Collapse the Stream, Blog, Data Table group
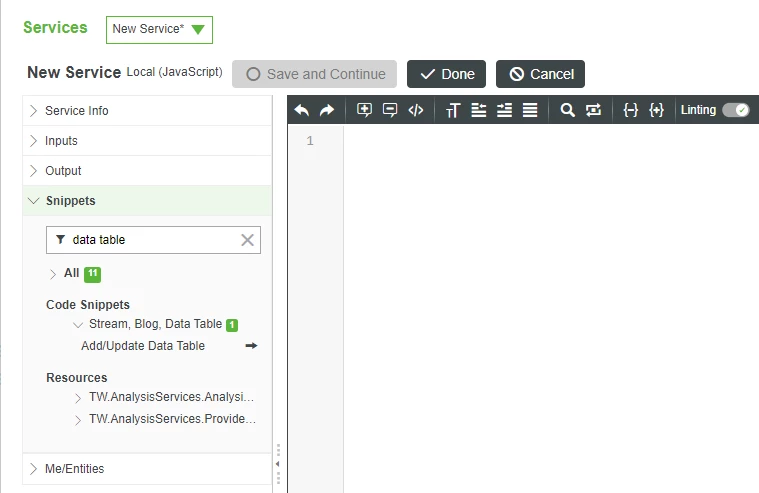 (x=77, y=324)
